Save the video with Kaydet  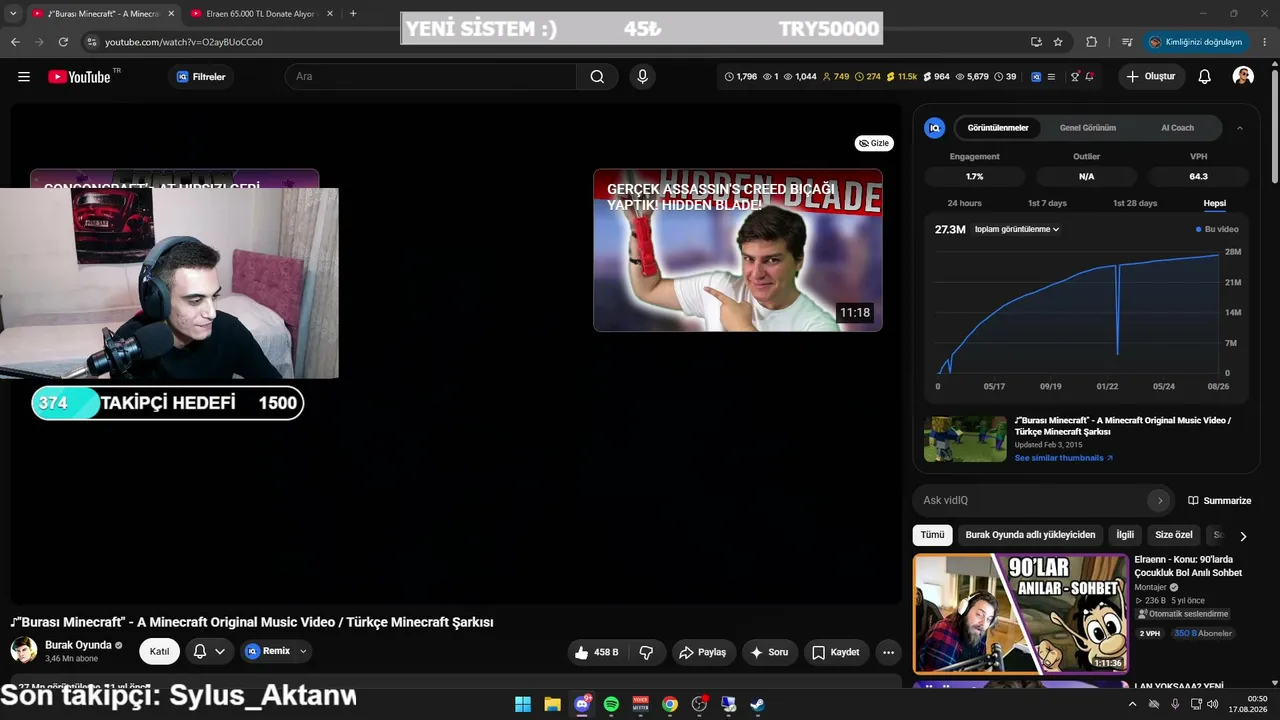(835, 652)
